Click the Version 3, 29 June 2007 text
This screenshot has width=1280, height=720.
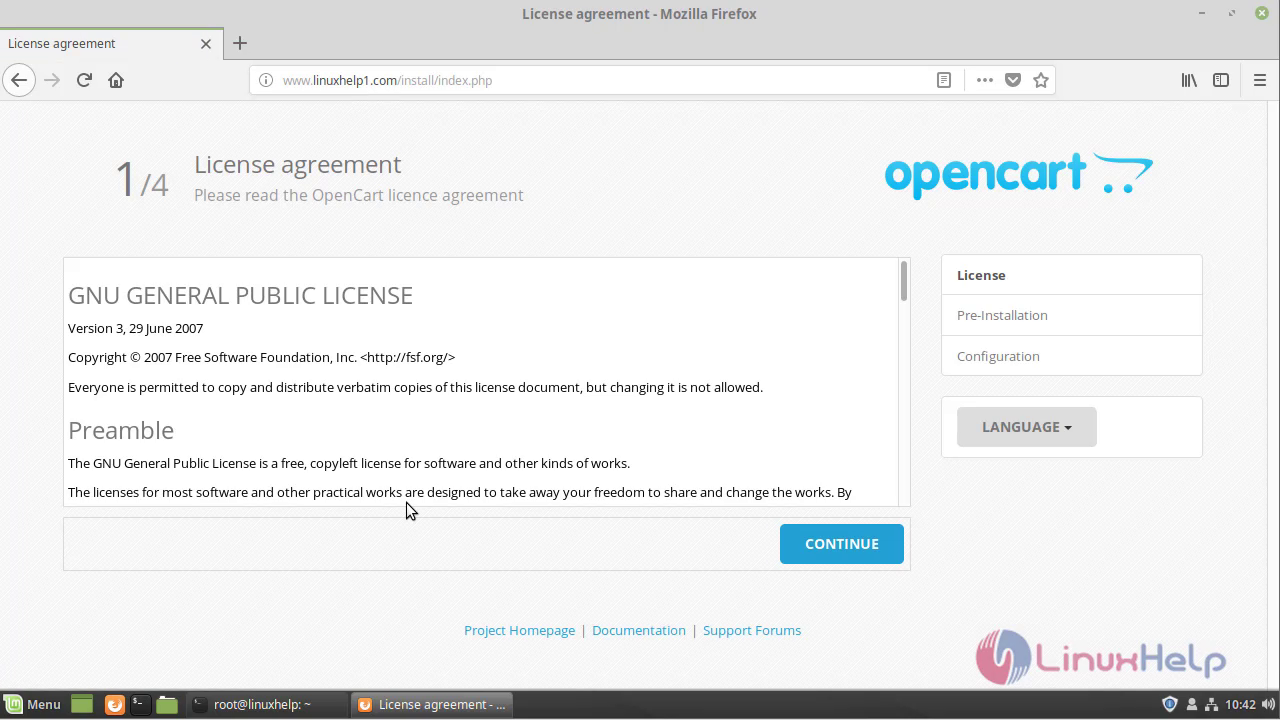click(135, 328)
